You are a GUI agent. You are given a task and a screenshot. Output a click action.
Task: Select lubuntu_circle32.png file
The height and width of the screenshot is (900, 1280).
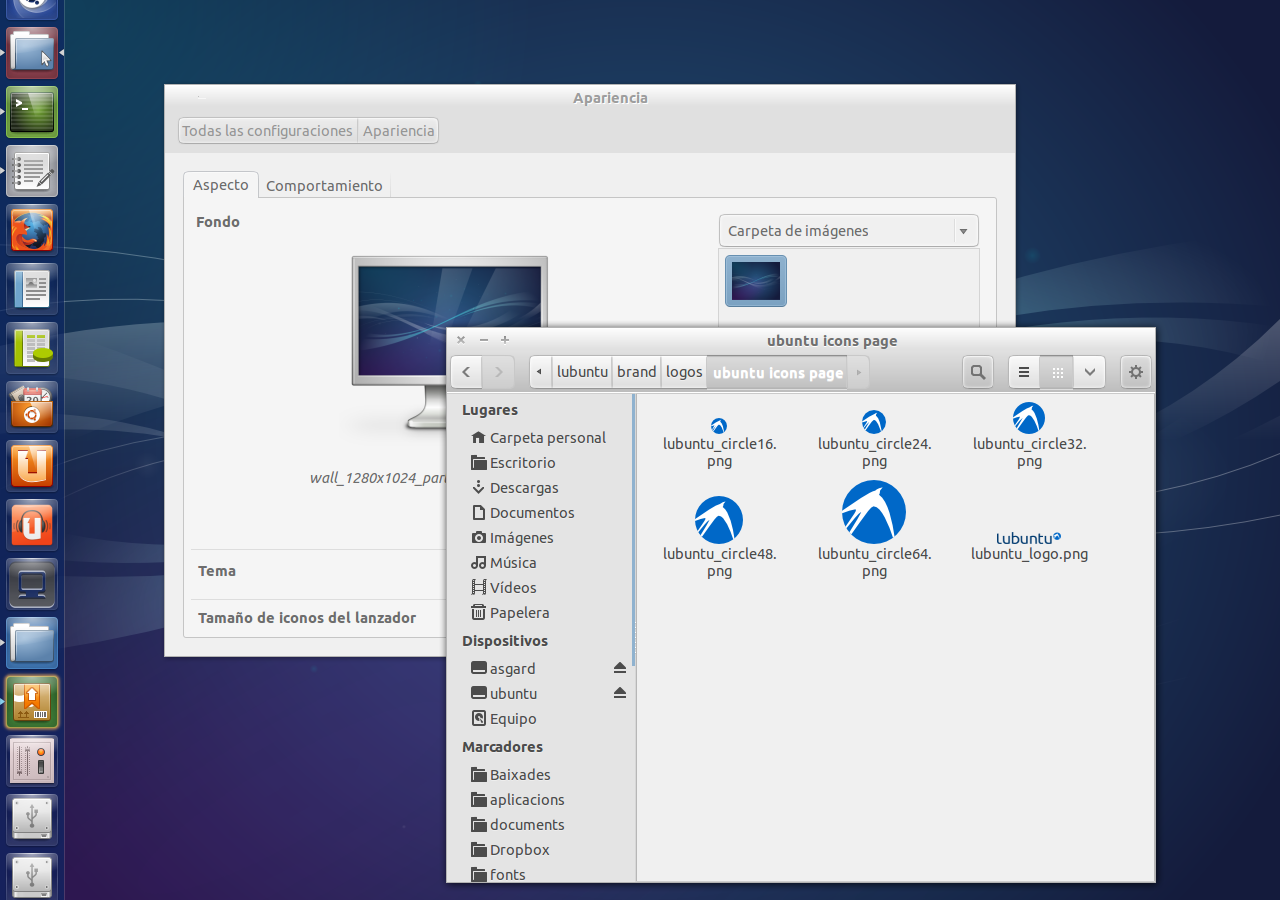point(1029,436)
